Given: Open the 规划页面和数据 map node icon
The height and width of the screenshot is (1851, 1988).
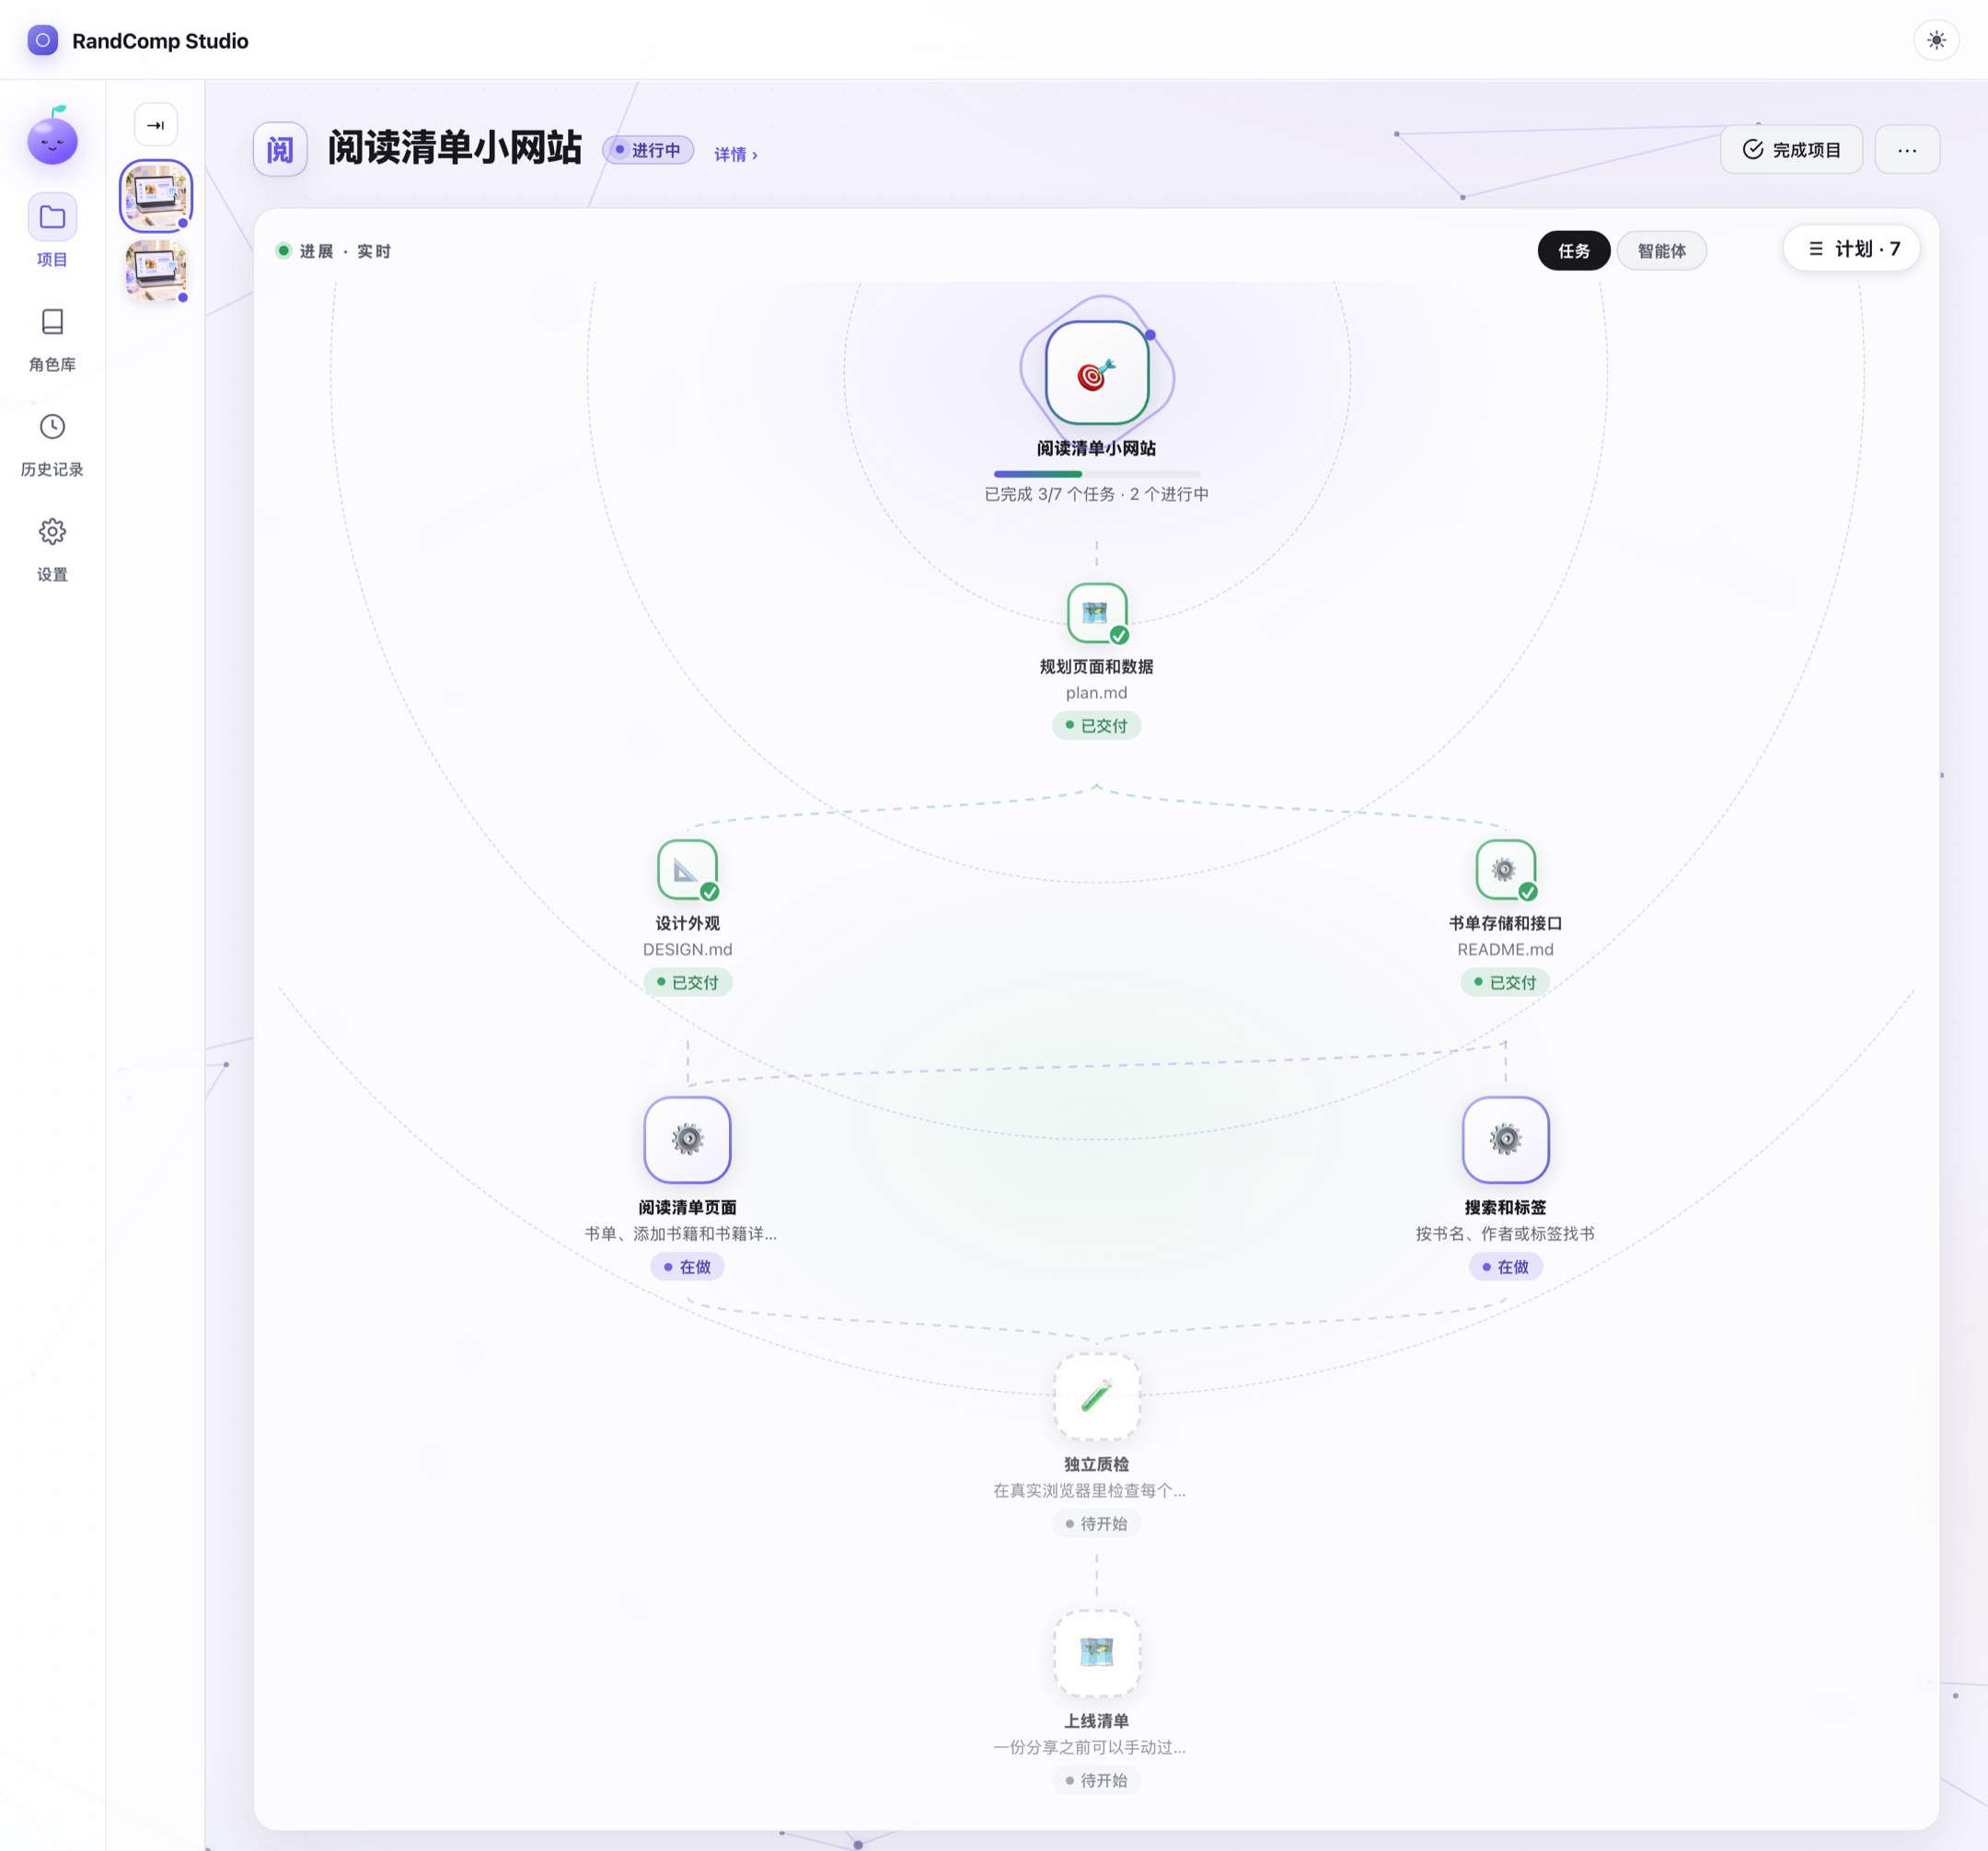Looking at the screenshot, I should [x=1097, y=613].
